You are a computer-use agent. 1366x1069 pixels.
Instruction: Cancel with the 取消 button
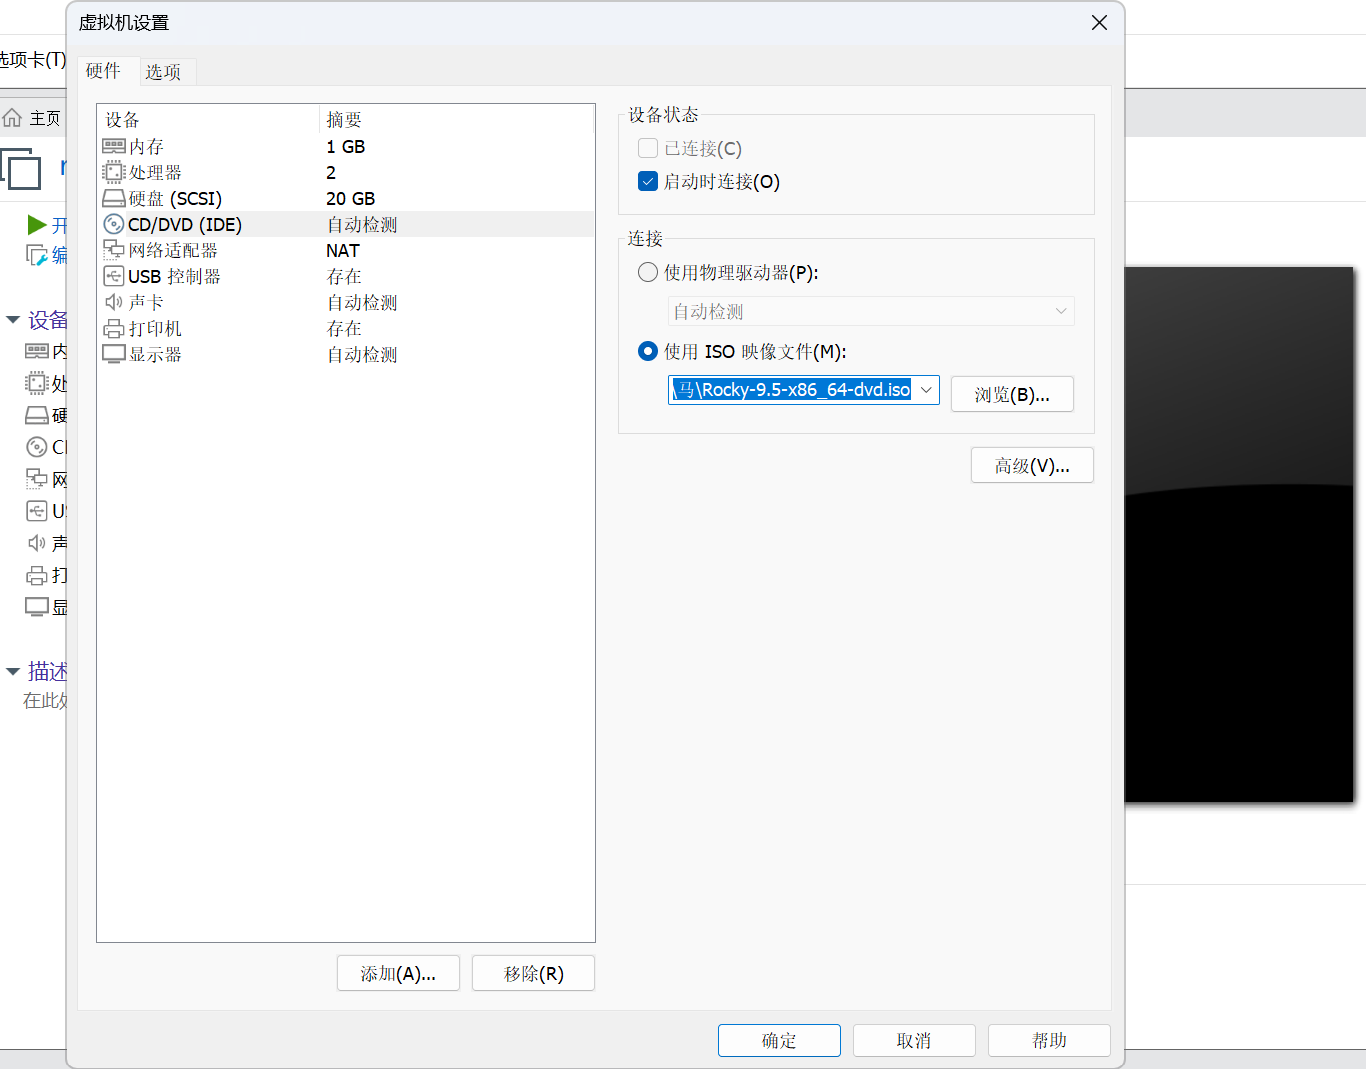click(914, 1040)
